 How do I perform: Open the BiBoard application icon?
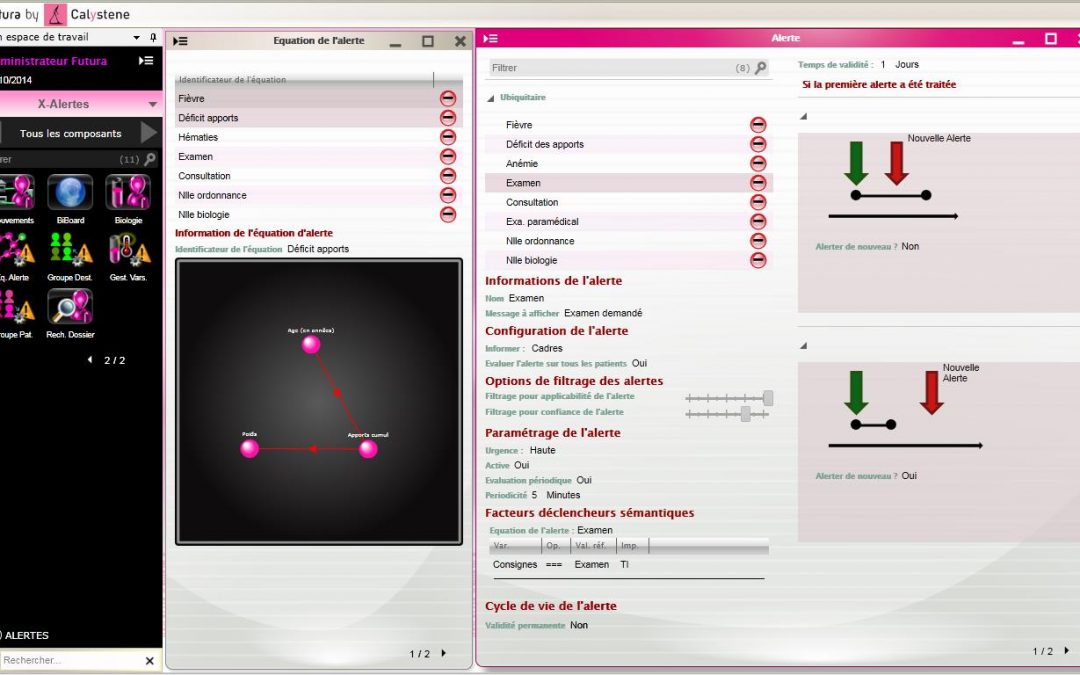click(x=69, y=192)
